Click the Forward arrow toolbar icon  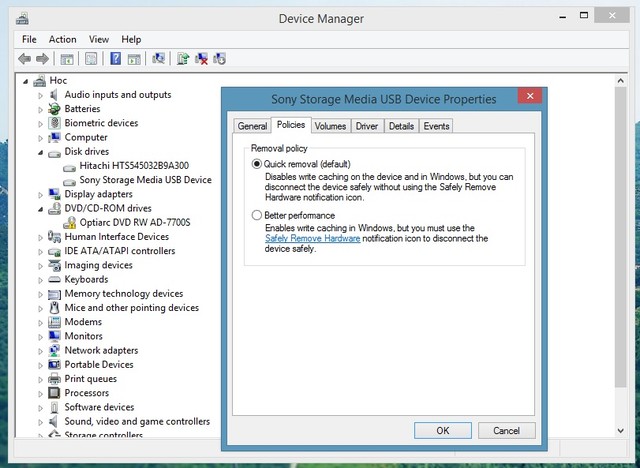click(42, 59)
